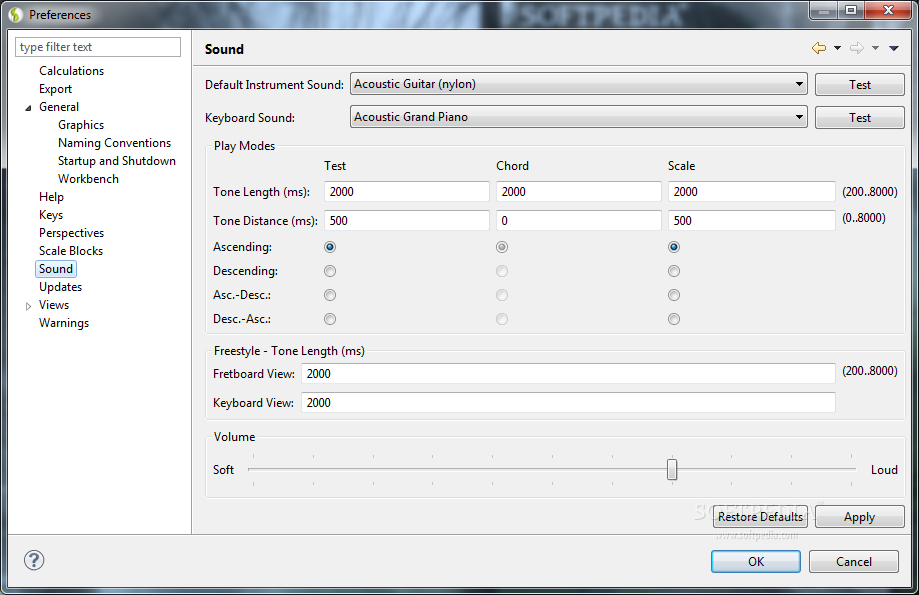Open Warnings preferences page
This screenshot has width=919, height=595.
[x=64, y=323]
